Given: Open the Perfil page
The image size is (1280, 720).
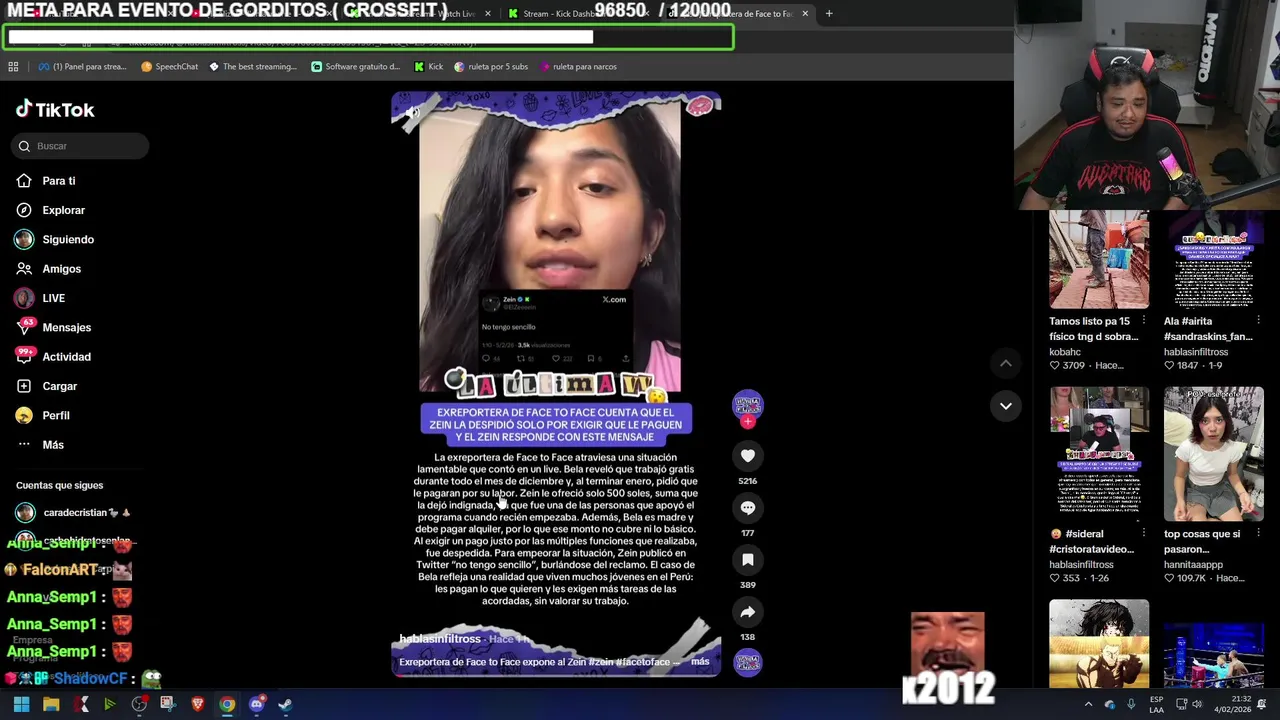Looking at the screenshot, I should coord(42,415).
